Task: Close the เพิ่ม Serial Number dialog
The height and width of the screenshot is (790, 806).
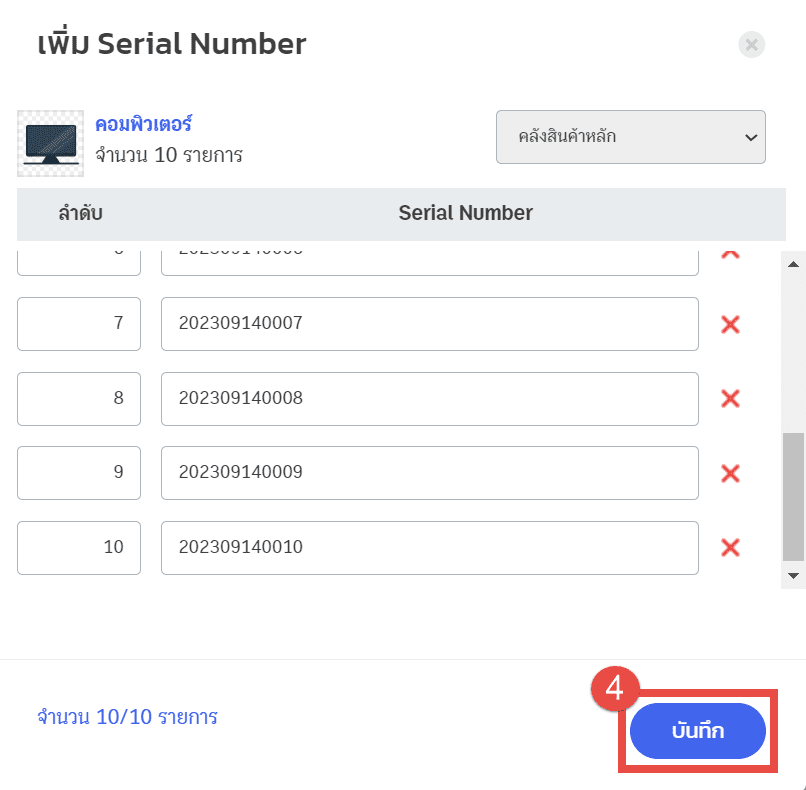Action: point(752,45)
